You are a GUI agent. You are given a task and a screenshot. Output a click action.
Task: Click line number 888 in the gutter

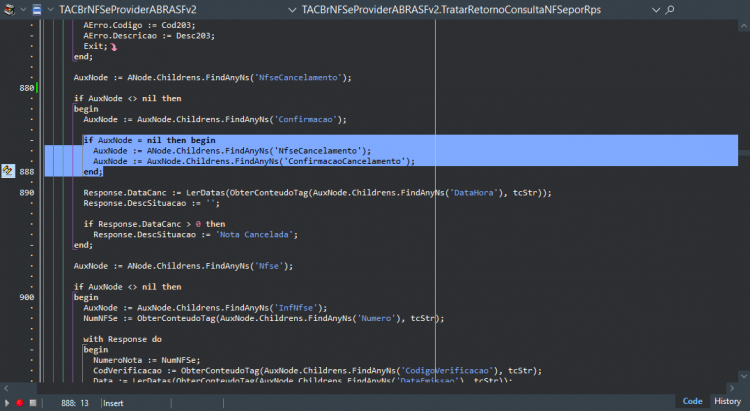click(x=27, y=172)
